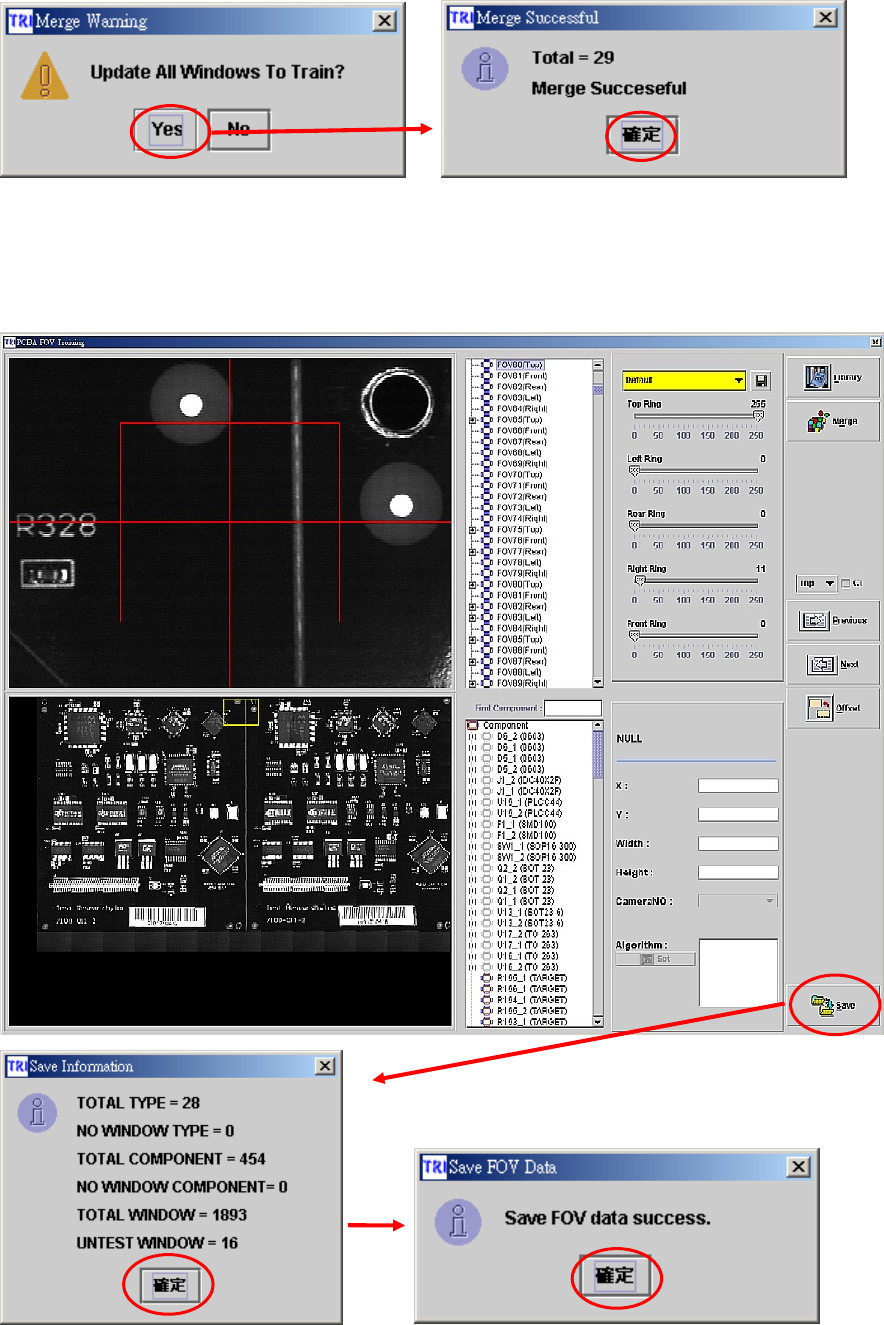The width and height of the screenshot is (884, 1325).
Task: Select FOV70(Top) in the FOV tree
Action: (x=520, y=475)
